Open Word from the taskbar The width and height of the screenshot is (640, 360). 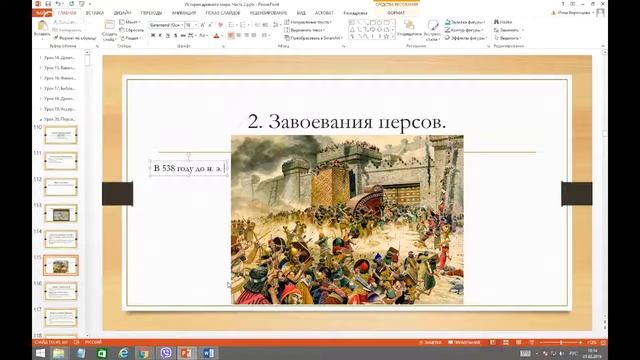(208, 353)
